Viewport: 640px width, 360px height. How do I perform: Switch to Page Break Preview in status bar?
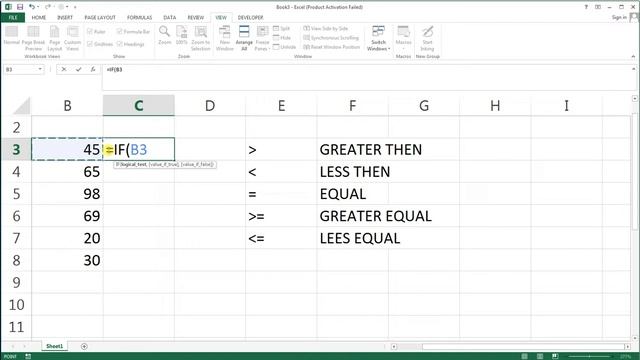(x=555, y=356)
